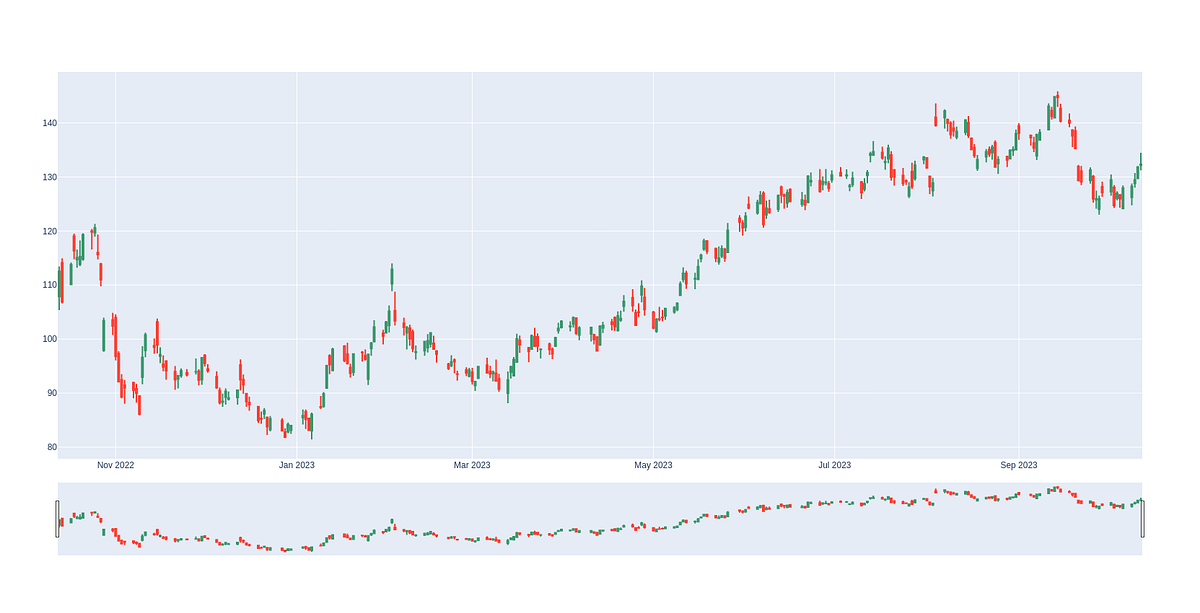1200x613 pixels.
Task: Grab the right range slider handle
Action: [x=1143, y=520]
